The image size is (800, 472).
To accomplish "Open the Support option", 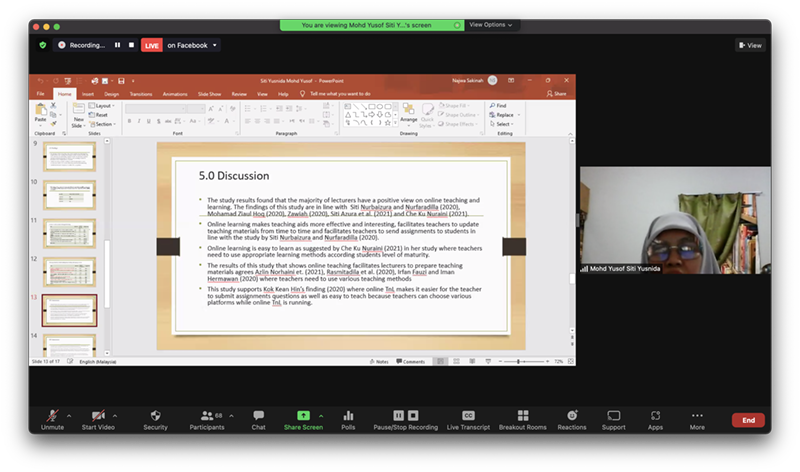I will (613, 415).
